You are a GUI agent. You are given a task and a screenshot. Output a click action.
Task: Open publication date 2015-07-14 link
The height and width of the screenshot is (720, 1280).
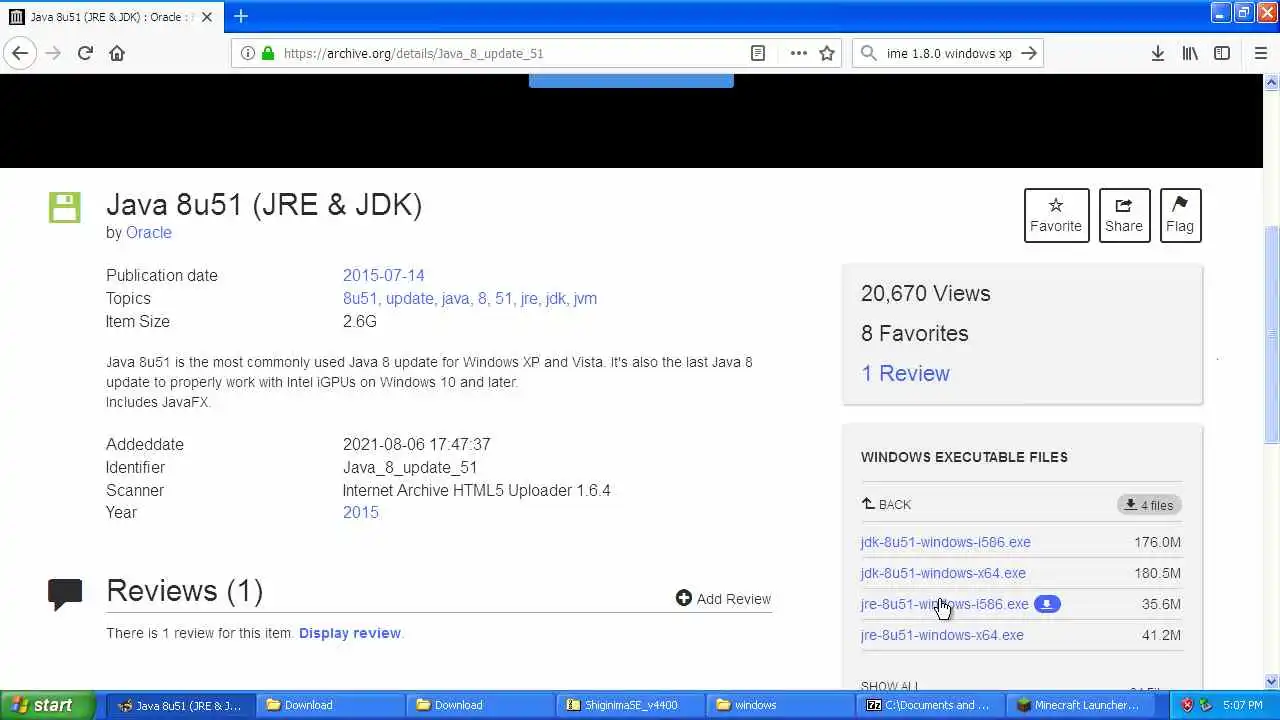tap(383, 275)
